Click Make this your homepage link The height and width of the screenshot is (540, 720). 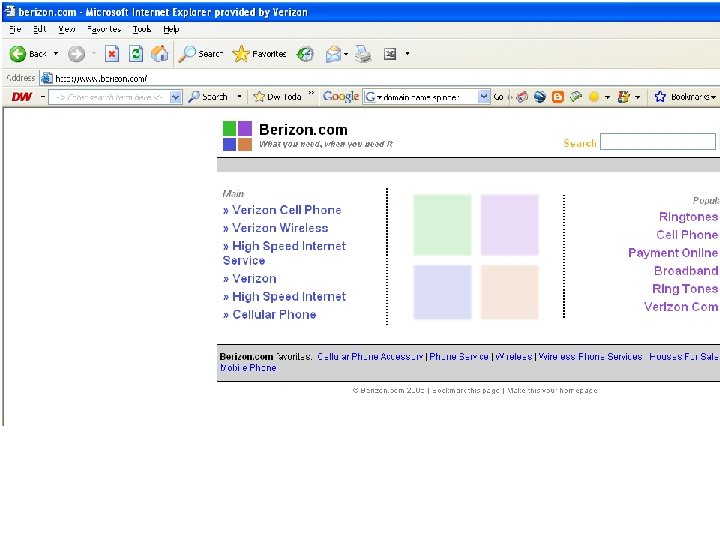552,390
